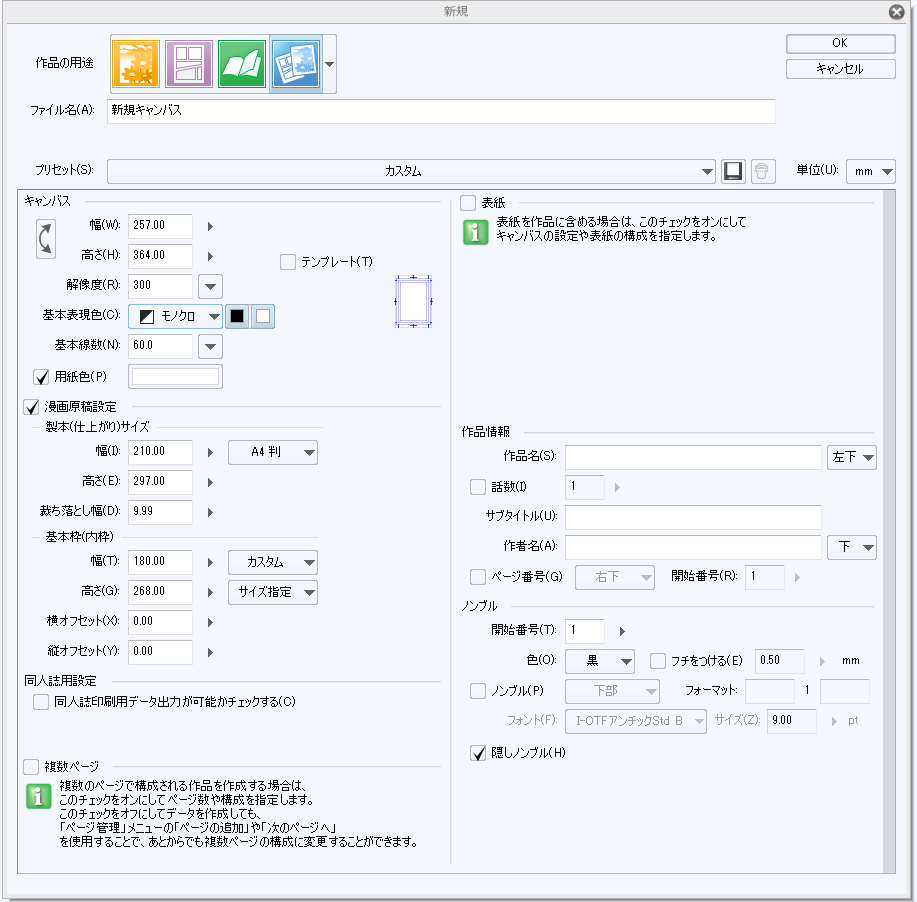Enable the 話数 checkbox
Image resolution: width=917 pixels, height=902 pixels.
pyautogui.click(x=478, y=487)
